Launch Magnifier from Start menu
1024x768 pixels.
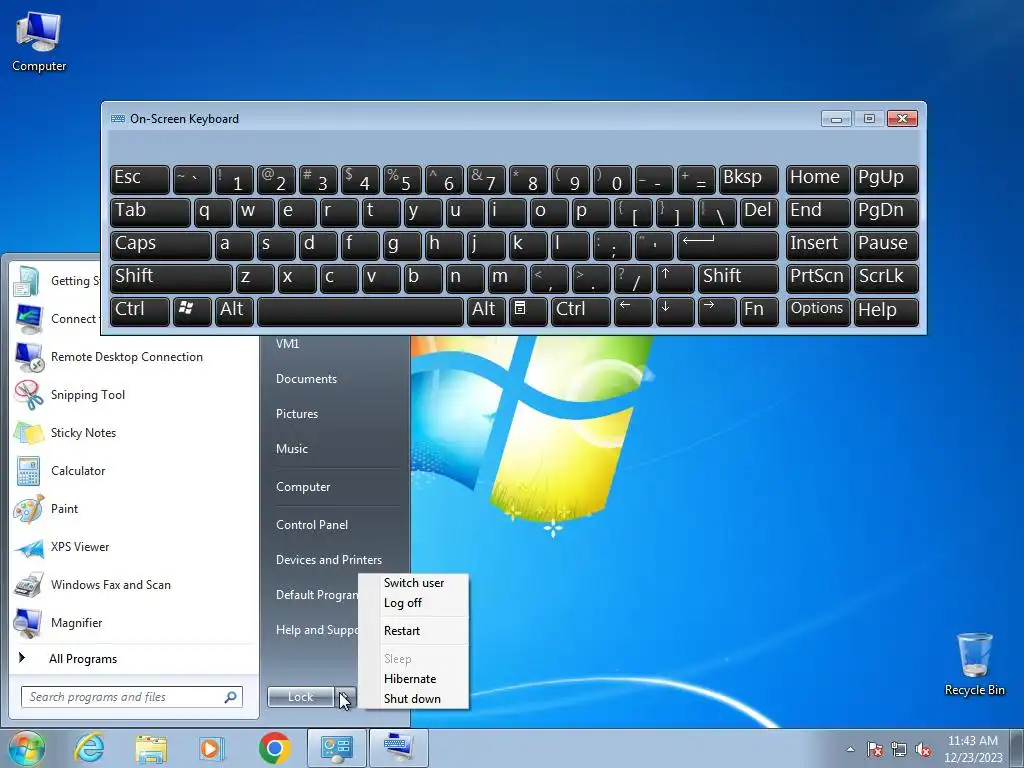tap(134, 622)
